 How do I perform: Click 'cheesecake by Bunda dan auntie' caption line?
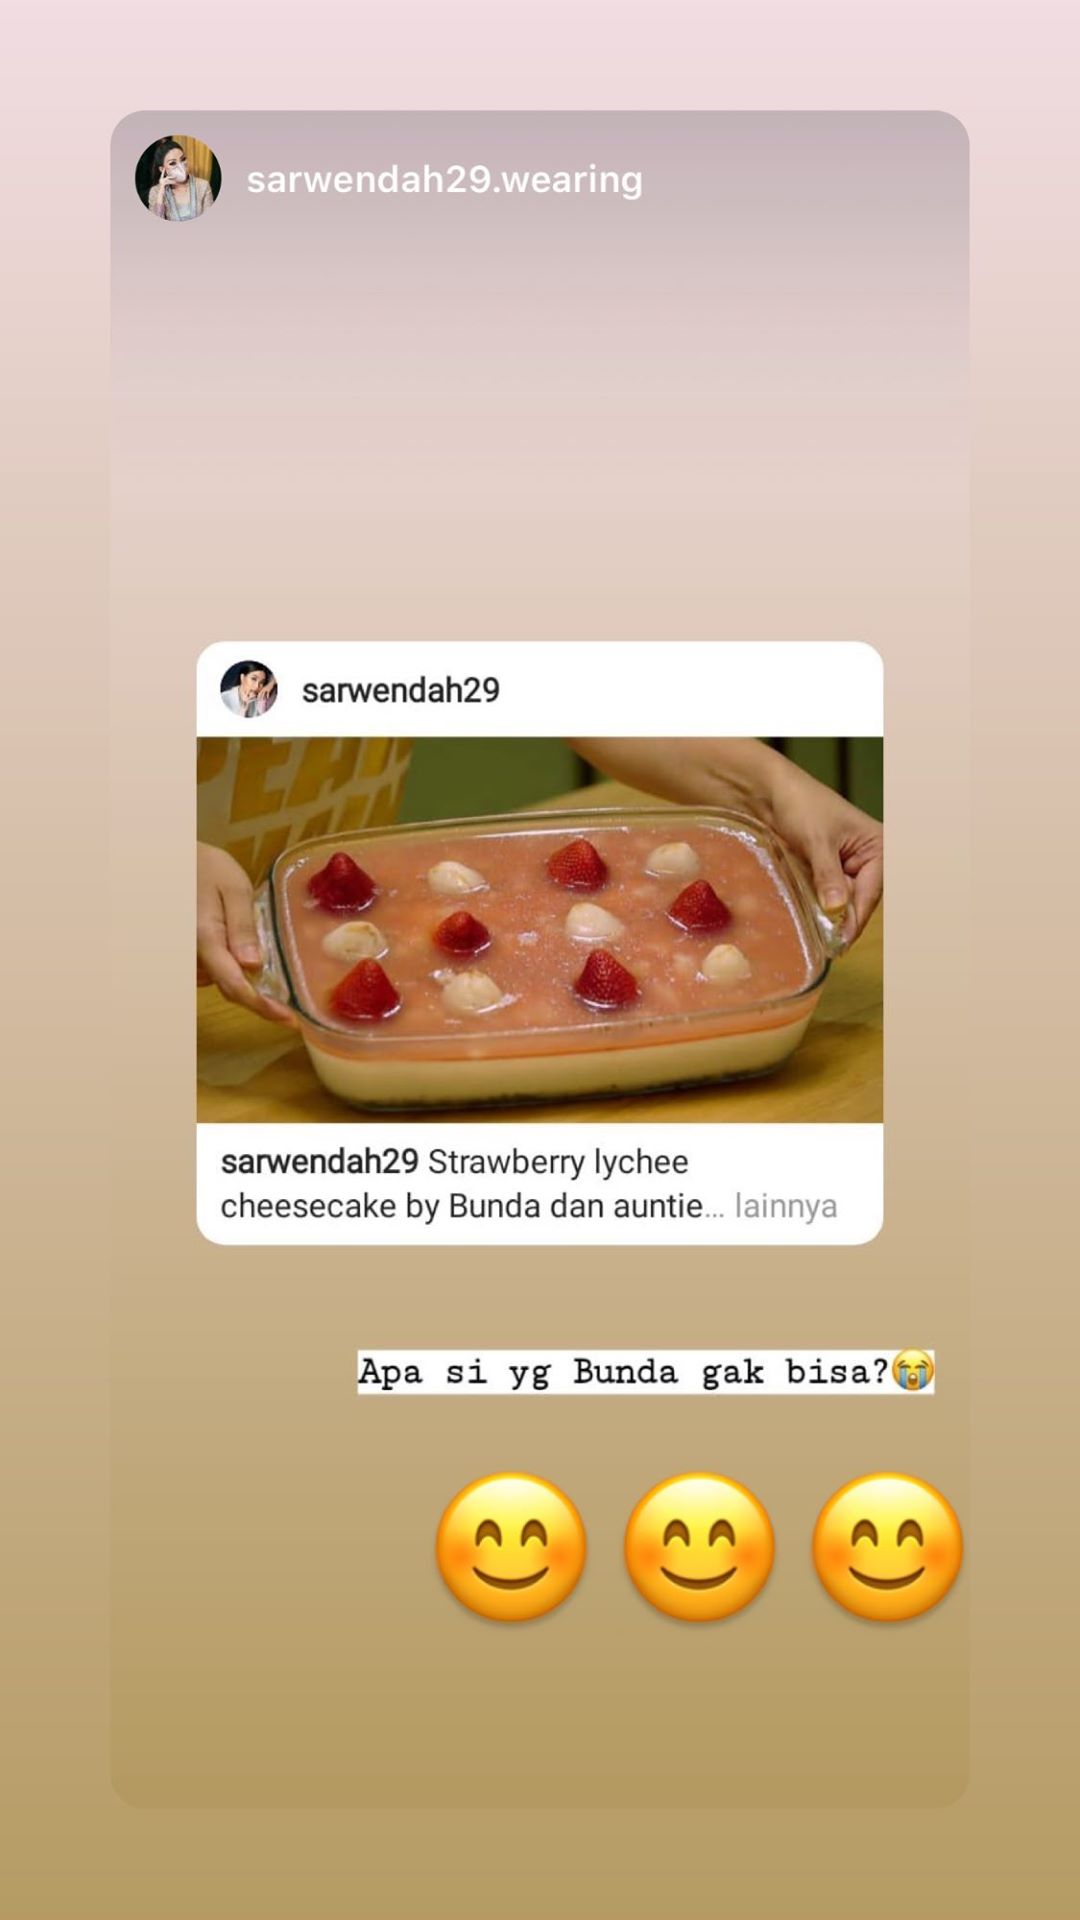tap(462, 1206)
